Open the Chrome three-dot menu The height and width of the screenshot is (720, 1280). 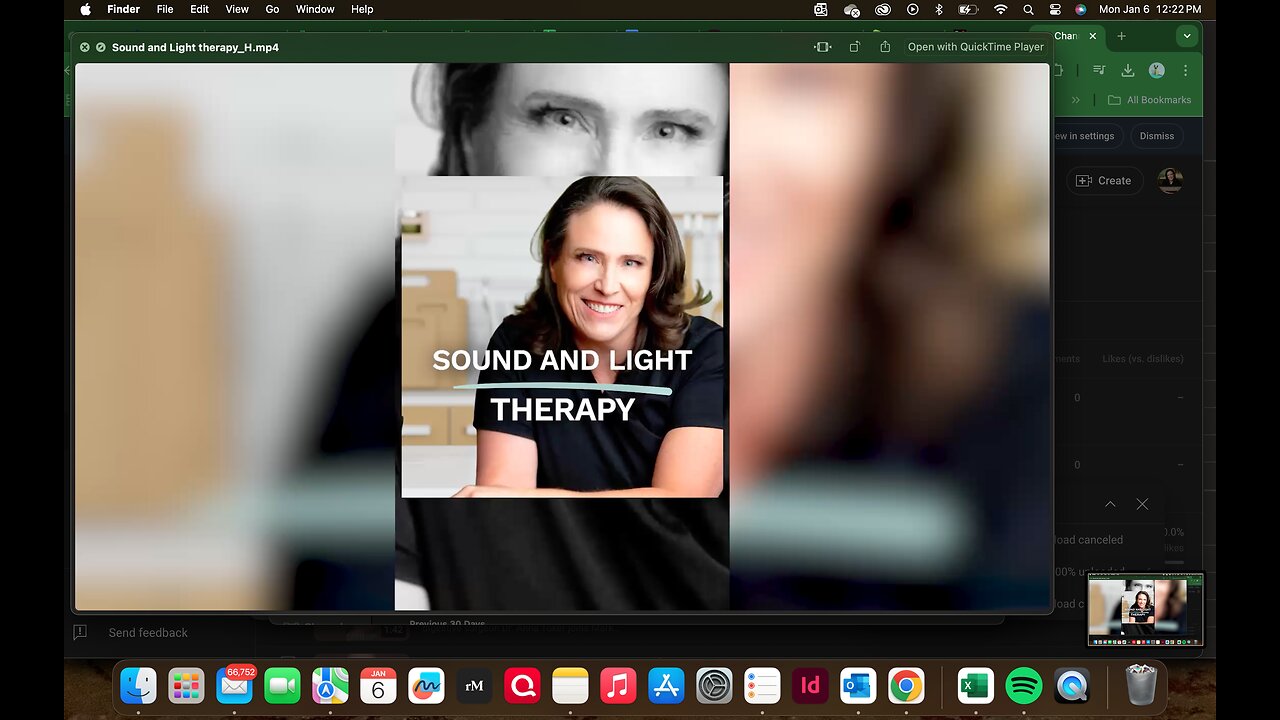(x=1185, y=70)
